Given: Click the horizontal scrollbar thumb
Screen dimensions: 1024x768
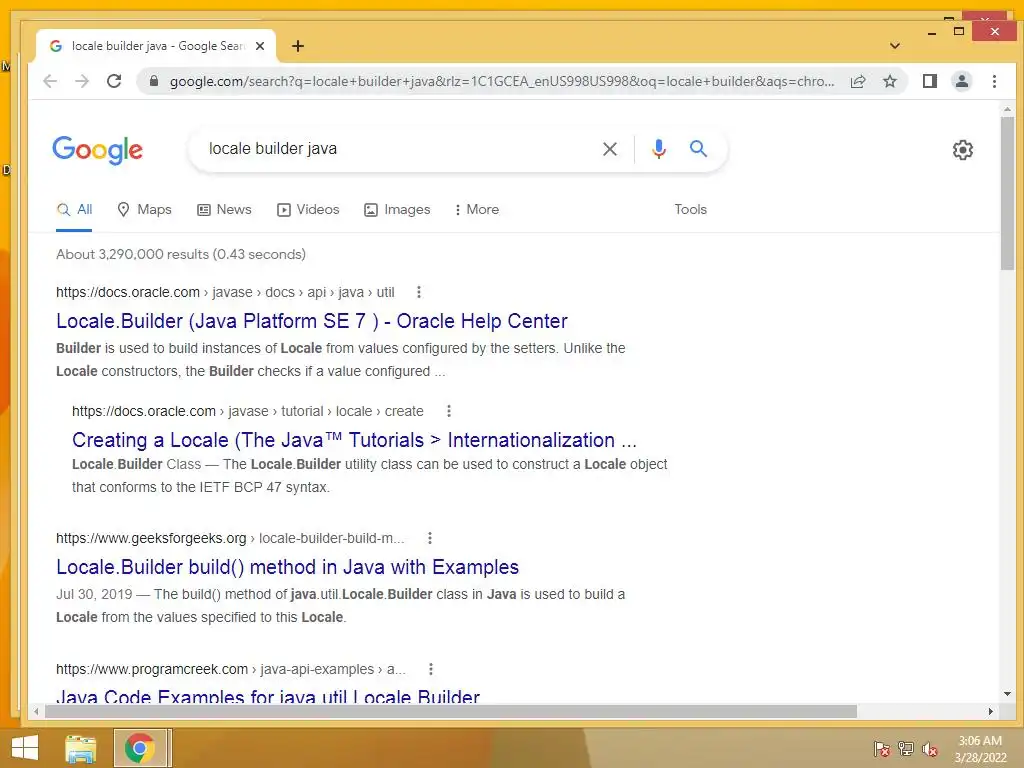Looking at the screenshot, I should point(451,711).
